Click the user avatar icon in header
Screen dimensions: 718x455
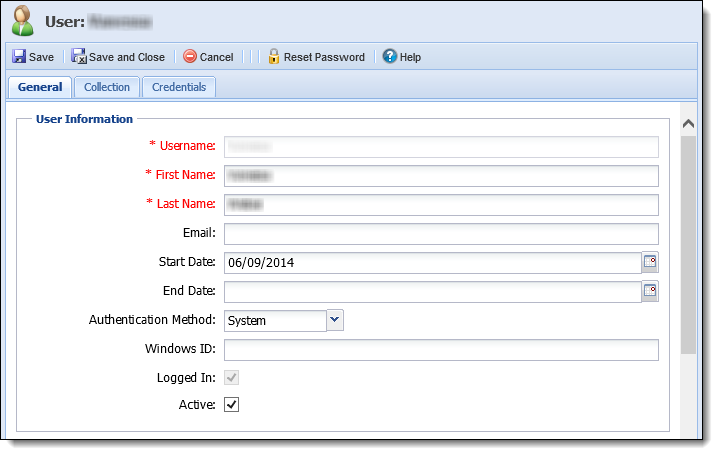[x=22, y=21]
